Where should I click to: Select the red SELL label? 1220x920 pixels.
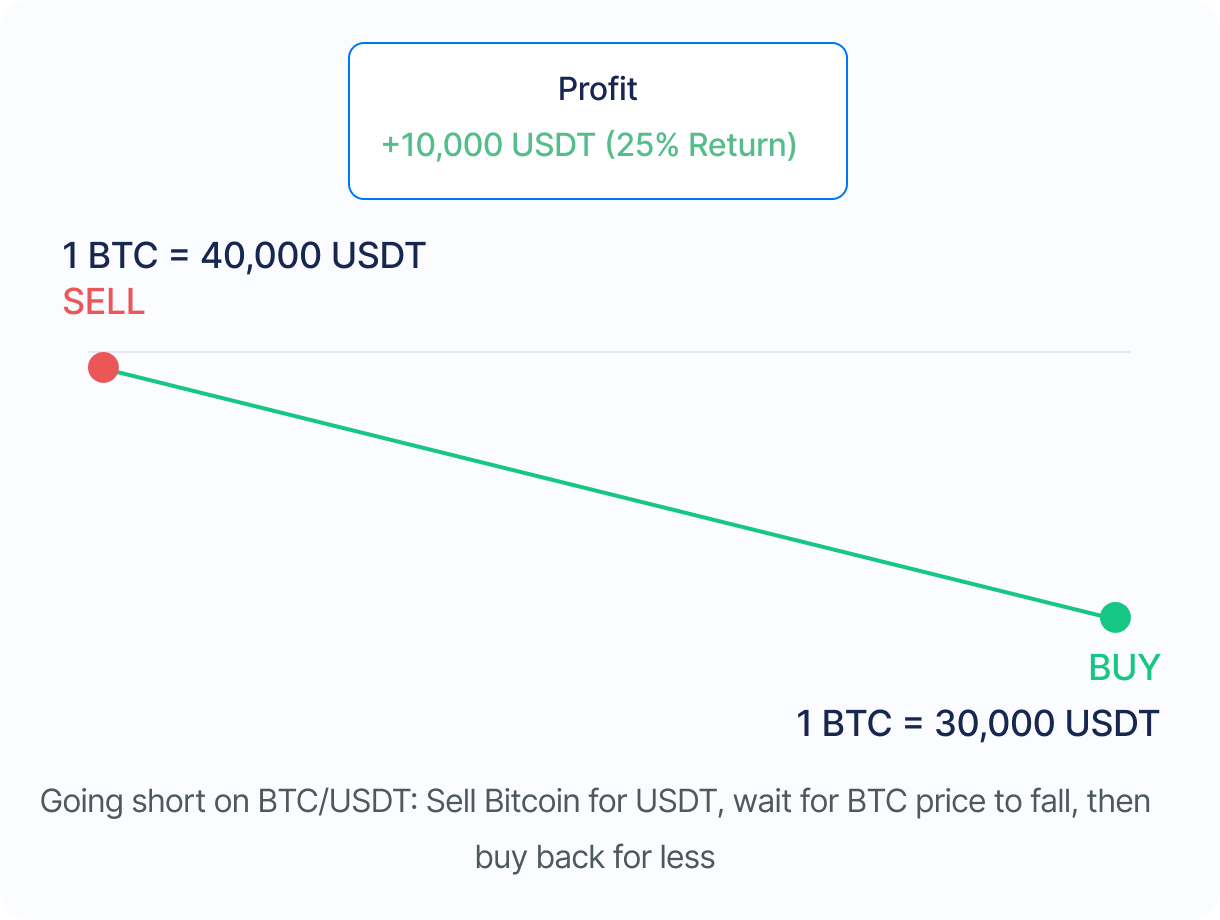click(104, 302)
